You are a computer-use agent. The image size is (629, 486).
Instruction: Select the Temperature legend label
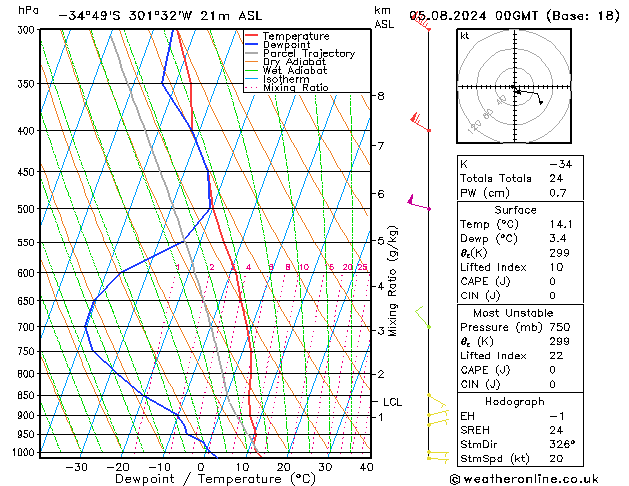click(x=296, y=36)
